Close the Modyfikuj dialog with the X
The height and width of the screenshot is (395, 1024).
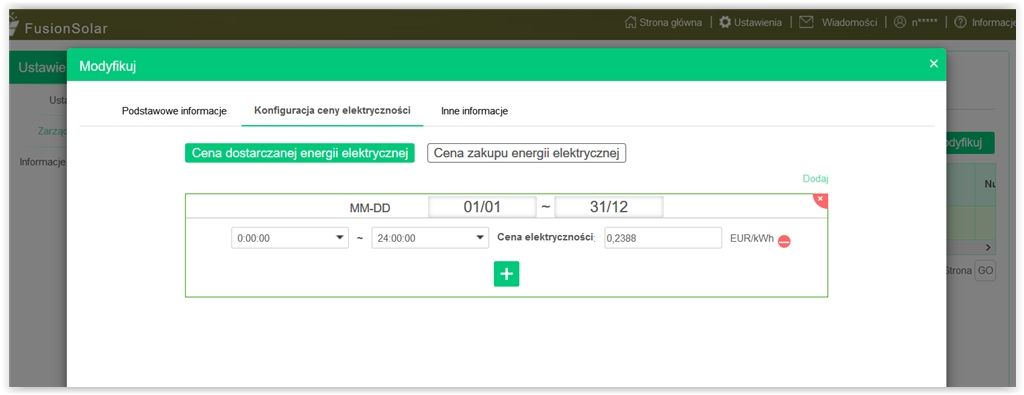tap(933, 63)
